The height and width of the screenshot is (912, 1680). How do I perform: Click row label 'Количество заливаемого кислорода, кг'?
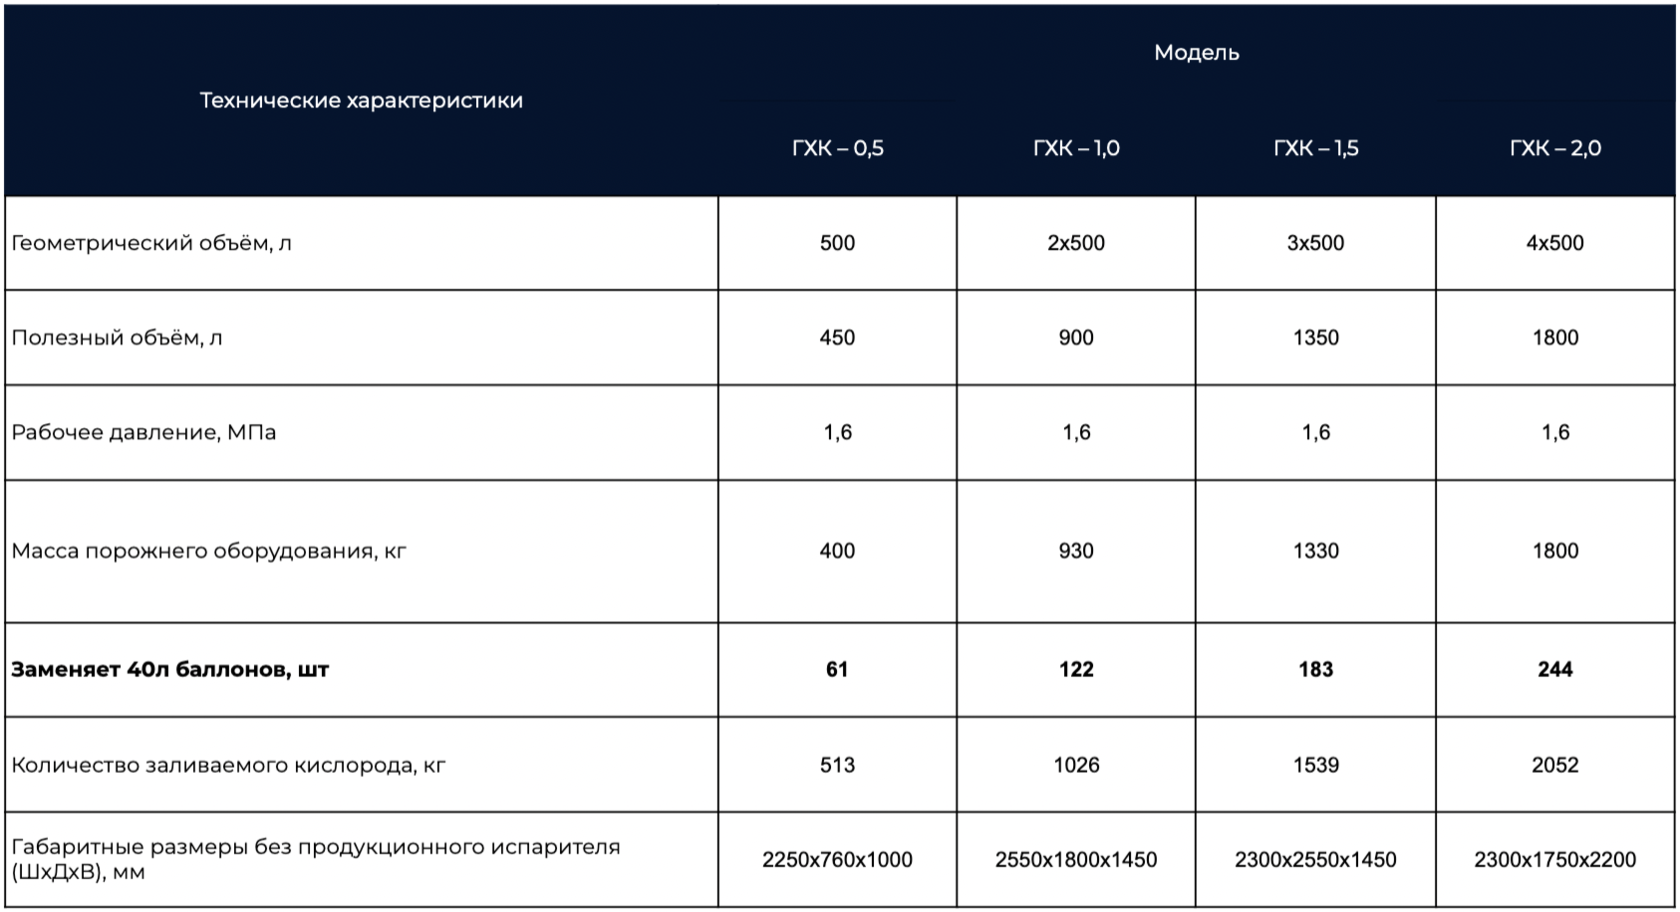228,766
